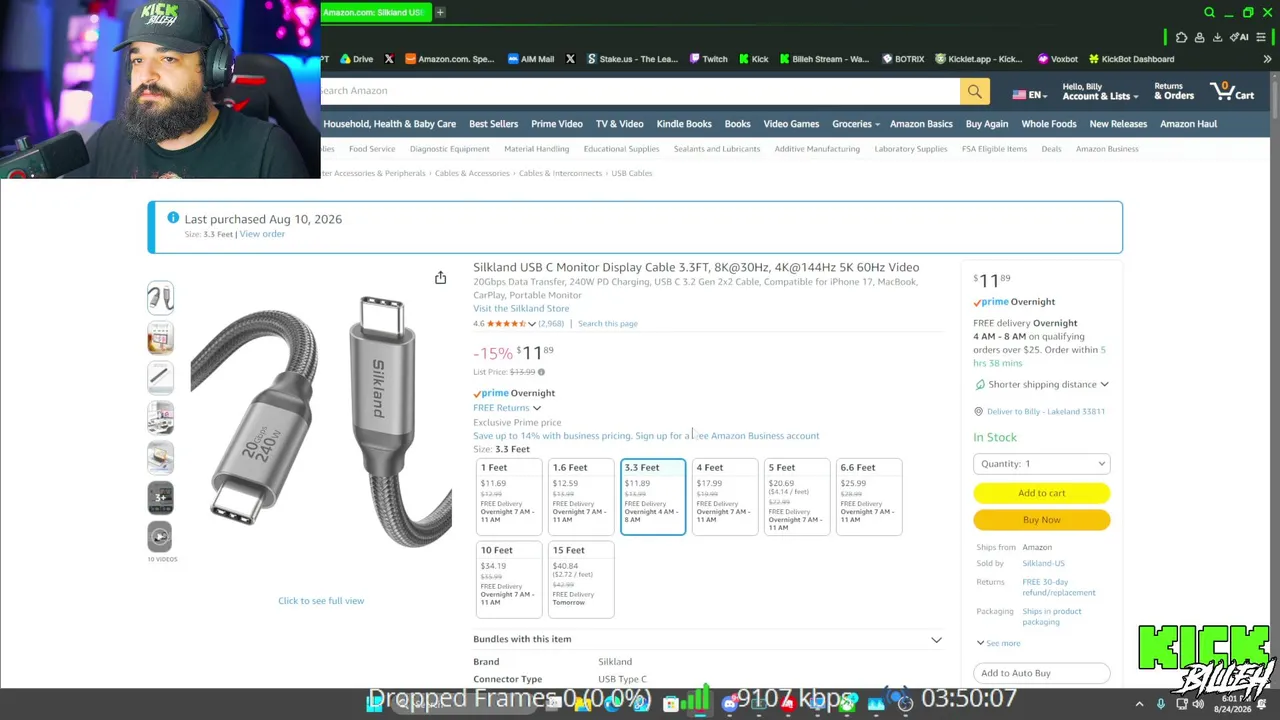Click the taskbar volume speaker icon
This screenshot has width=1280, height=720.
click(1198, 704)
